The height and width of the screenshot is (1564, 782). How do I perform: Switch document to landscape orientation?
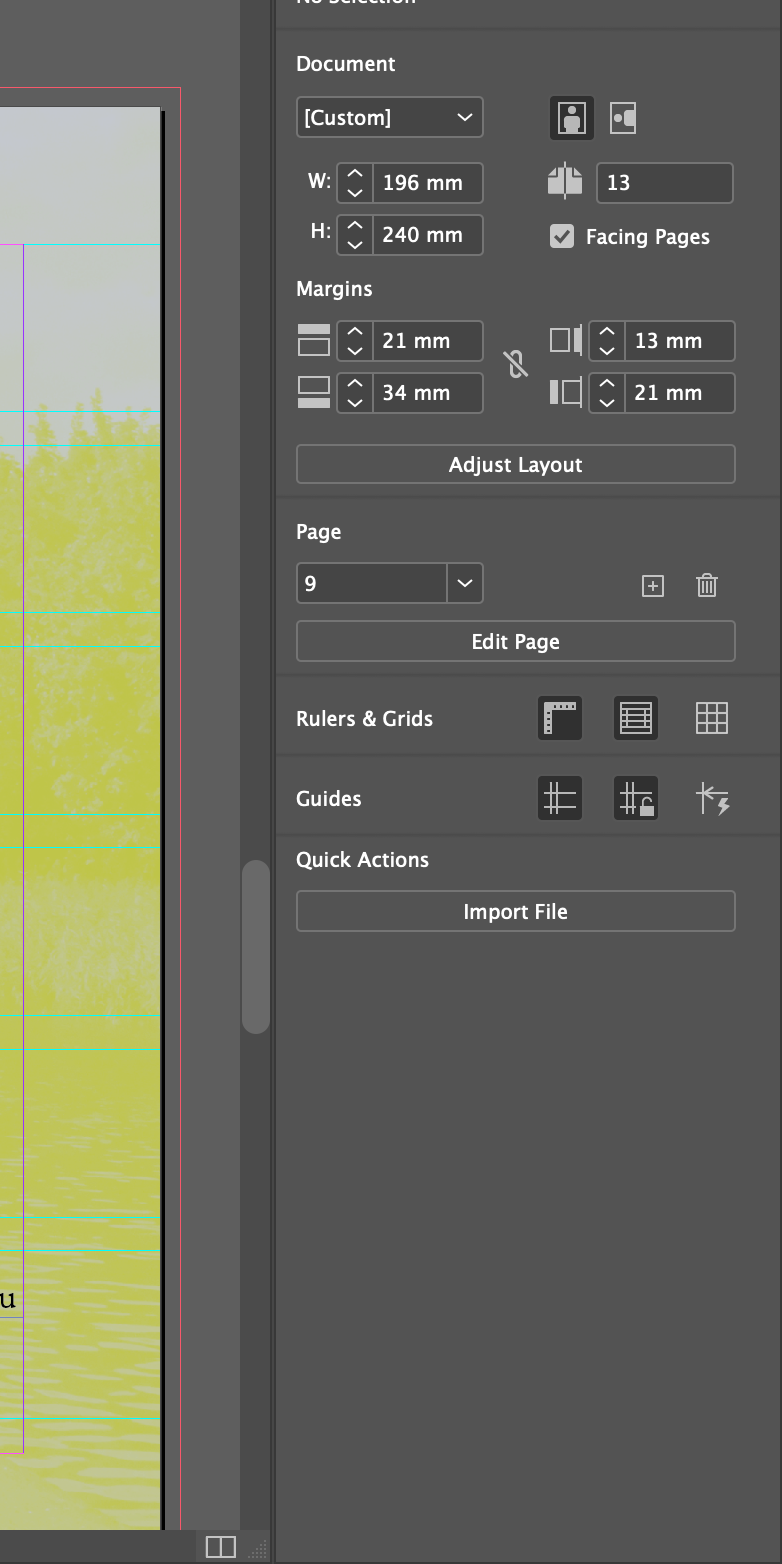pyautogui.click(x=623, y=118)
